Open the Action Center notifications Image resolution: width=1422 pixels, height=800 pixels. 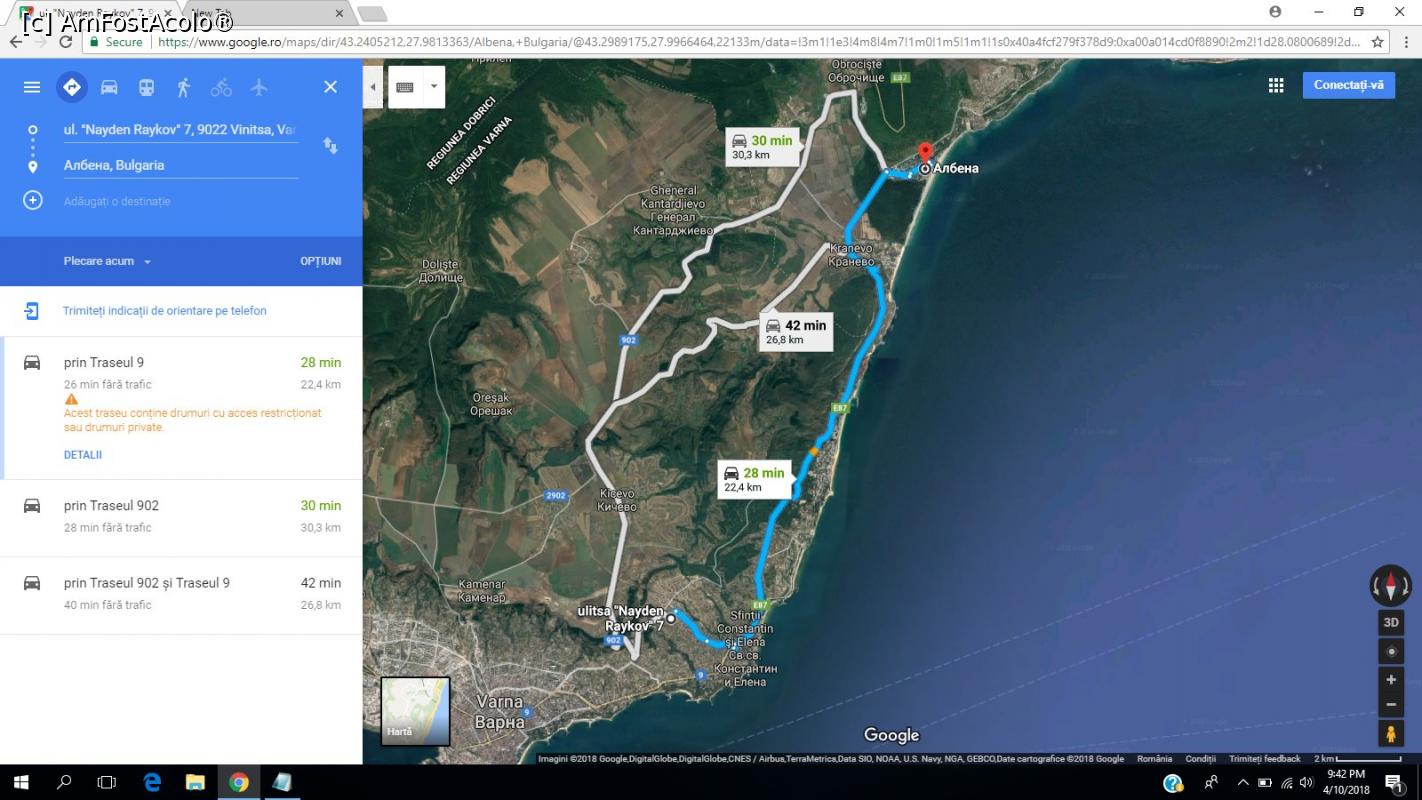point(1394,782)
